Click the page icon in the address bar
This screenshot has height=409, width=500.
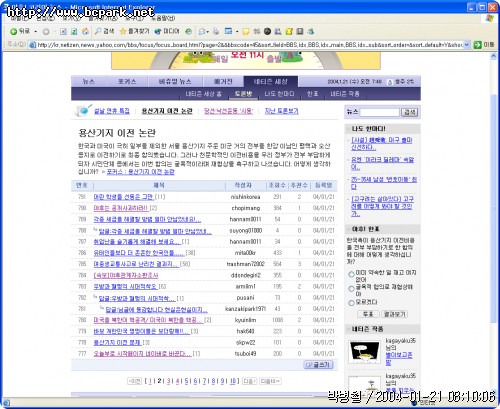coord(32,45)
